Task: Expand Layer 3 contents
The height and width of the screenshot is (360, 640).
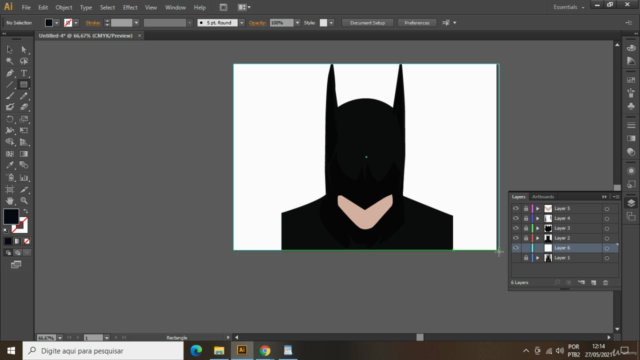Action: tap(538, 228)
